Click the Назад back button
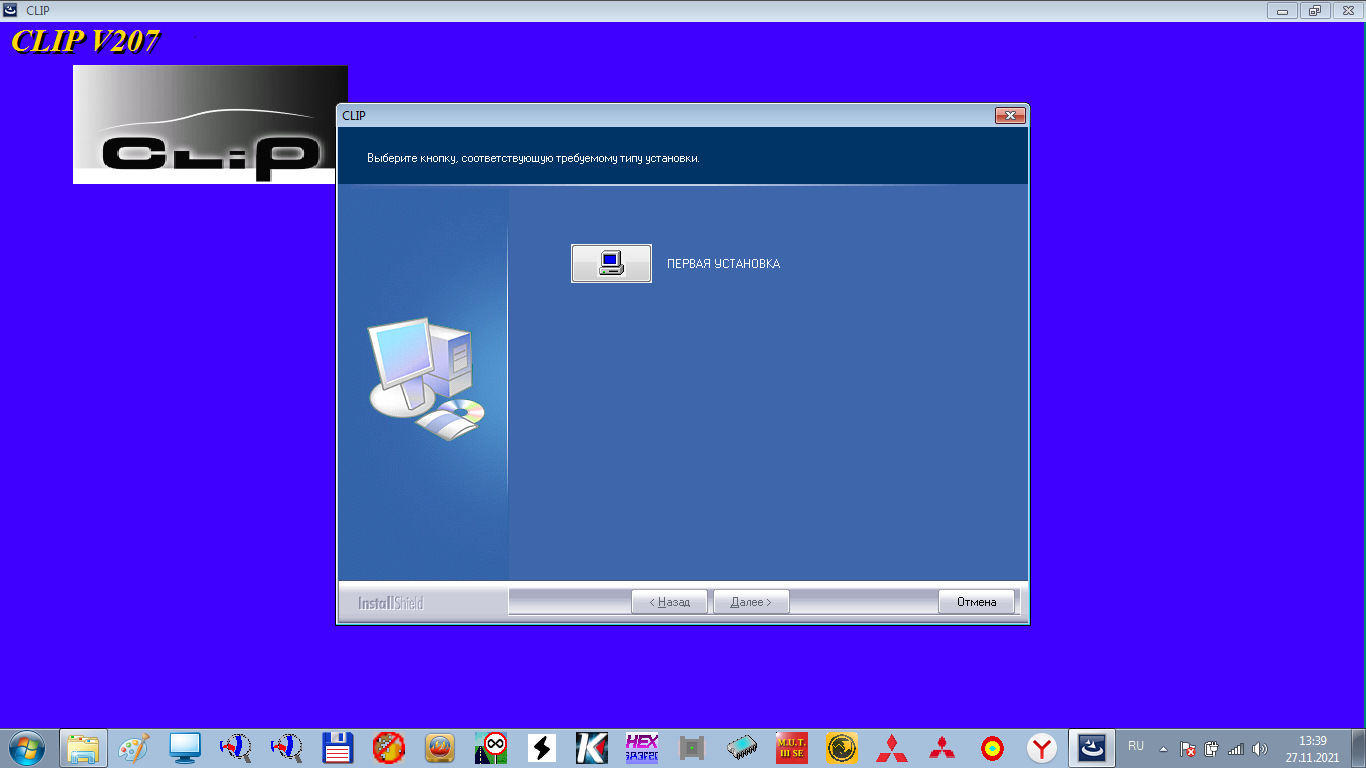Viewport: 1366px width, 768px height. (669, 602)
